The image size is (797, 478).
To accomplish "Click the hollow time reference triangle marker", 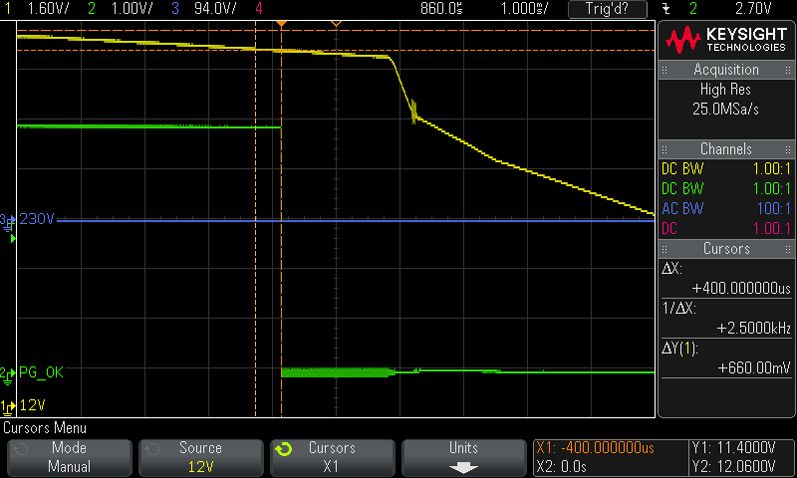I will (336, 24).
